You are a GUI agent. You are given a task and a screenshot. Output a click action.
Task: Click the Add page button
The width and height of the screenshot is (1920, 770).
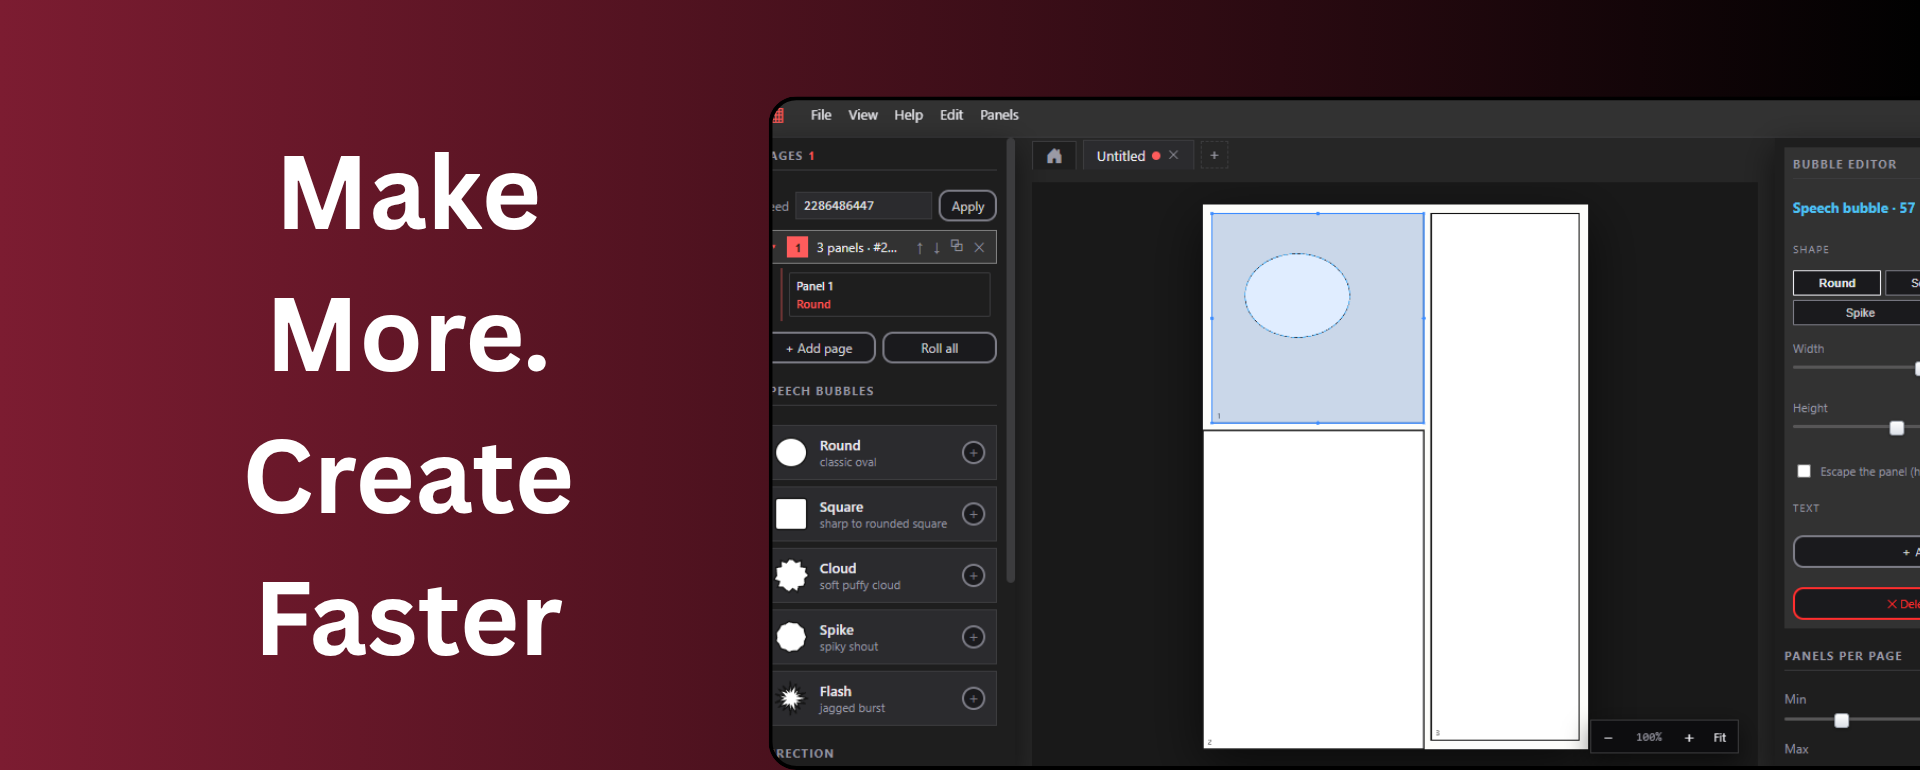pyautogui.click(x=823, y=348)
